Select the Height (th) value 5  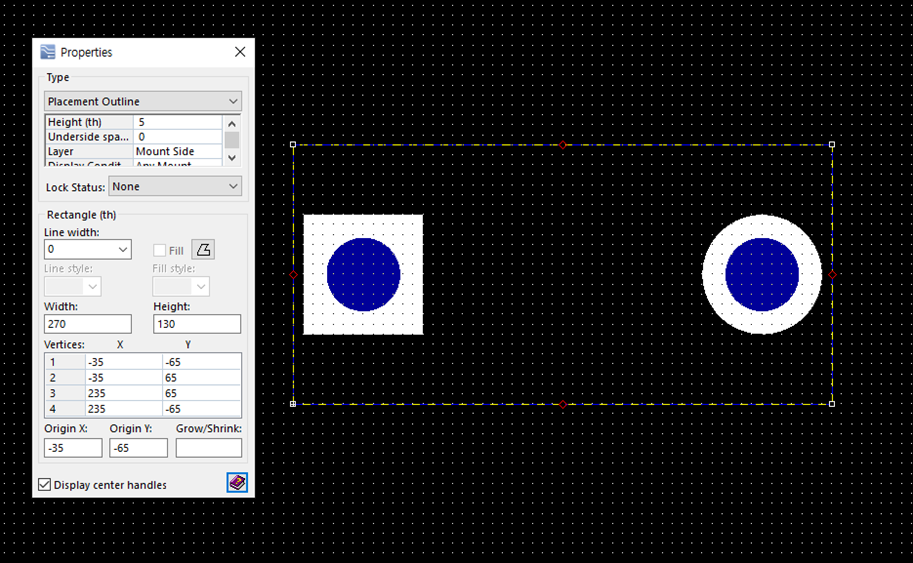[178, 122]
